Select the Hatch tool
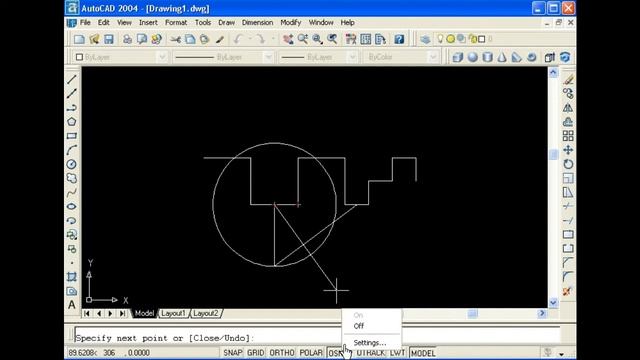 [72, 277]
